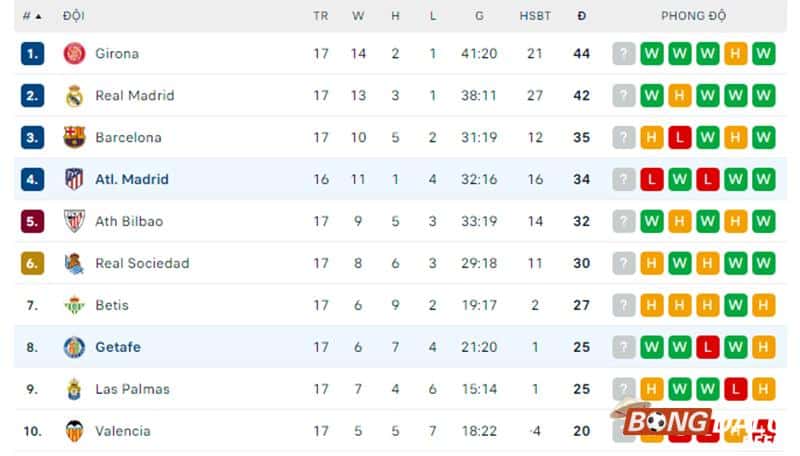Click the Betis club crest icon

point(74,306)
